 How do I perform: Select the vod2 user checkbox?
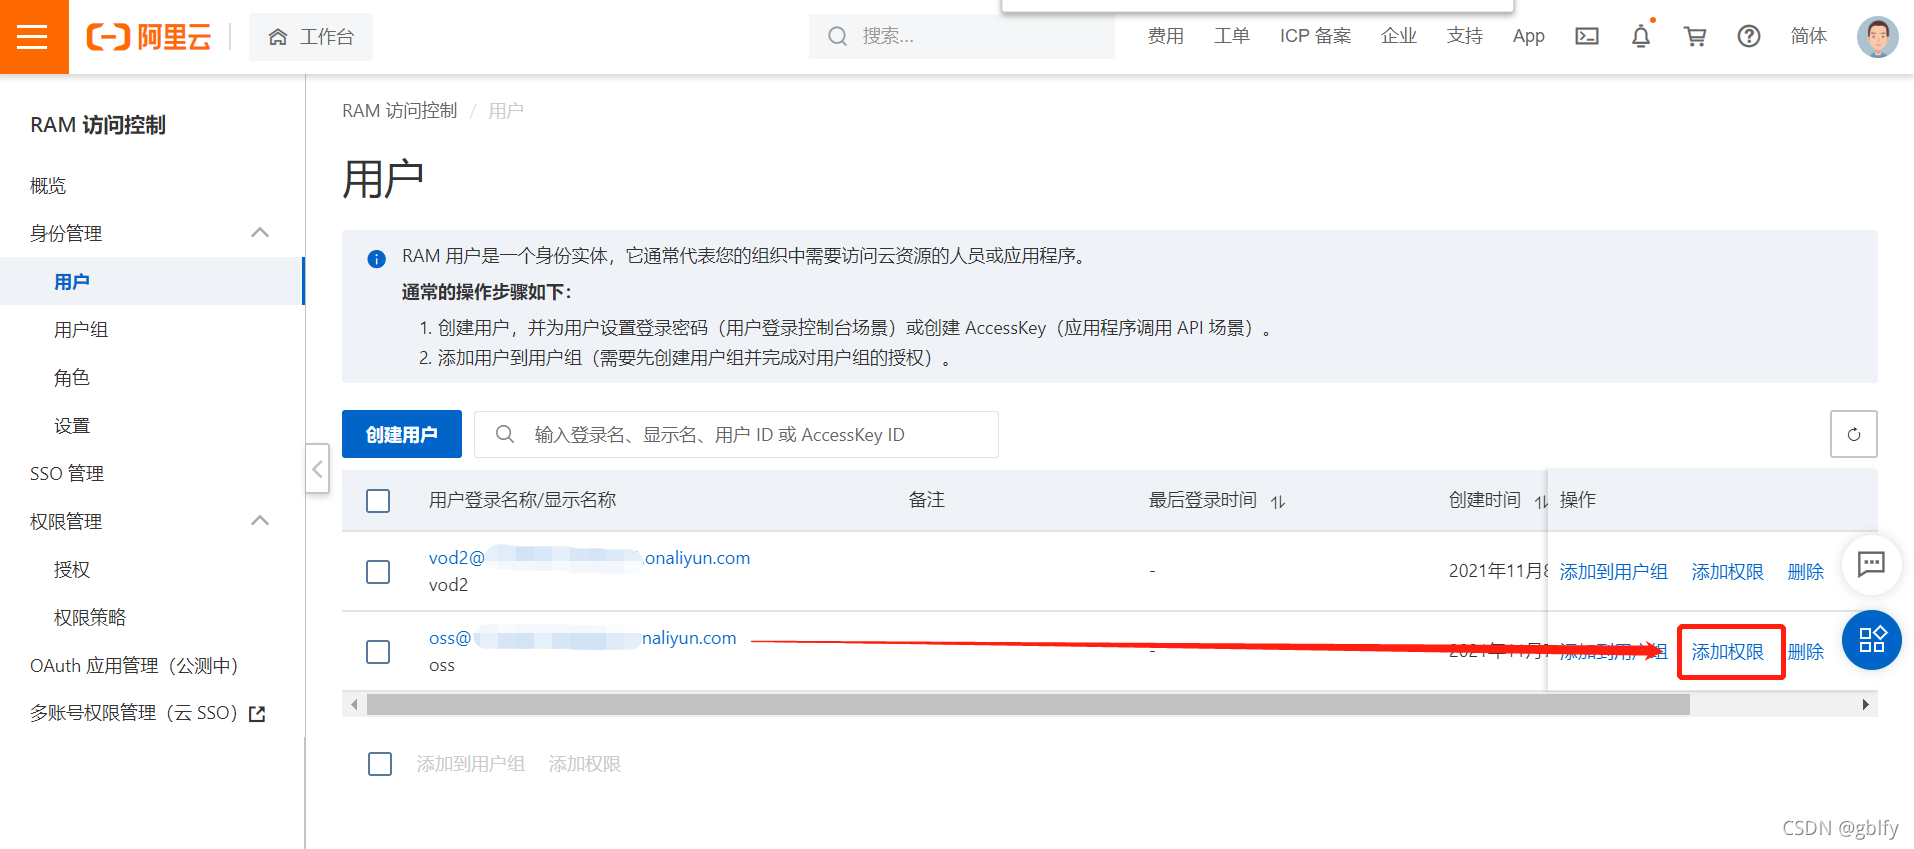pos(378,572)
